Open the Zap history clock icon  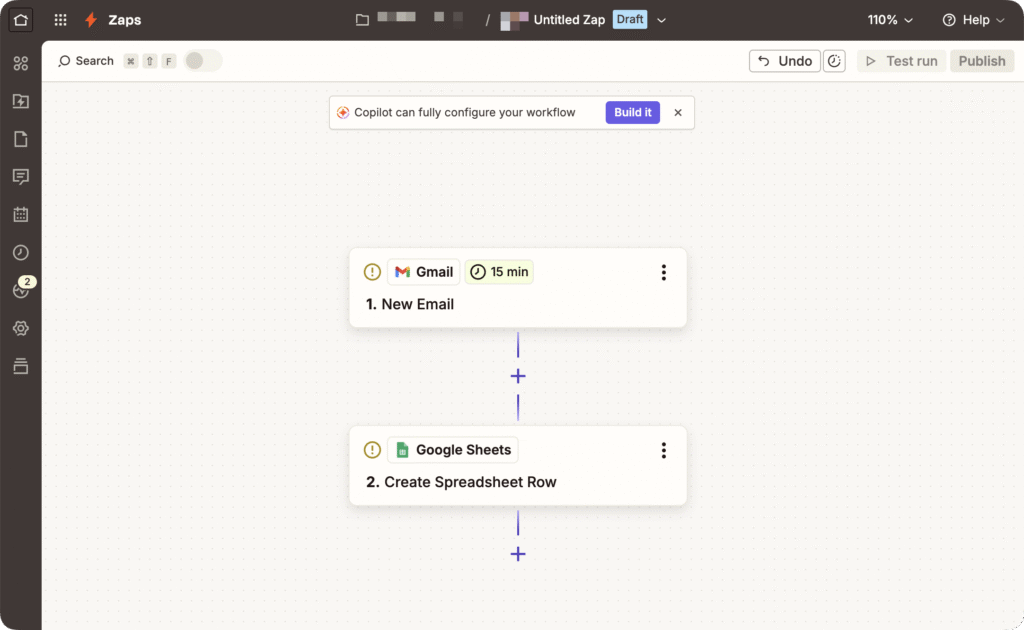(x=21, y=253)
